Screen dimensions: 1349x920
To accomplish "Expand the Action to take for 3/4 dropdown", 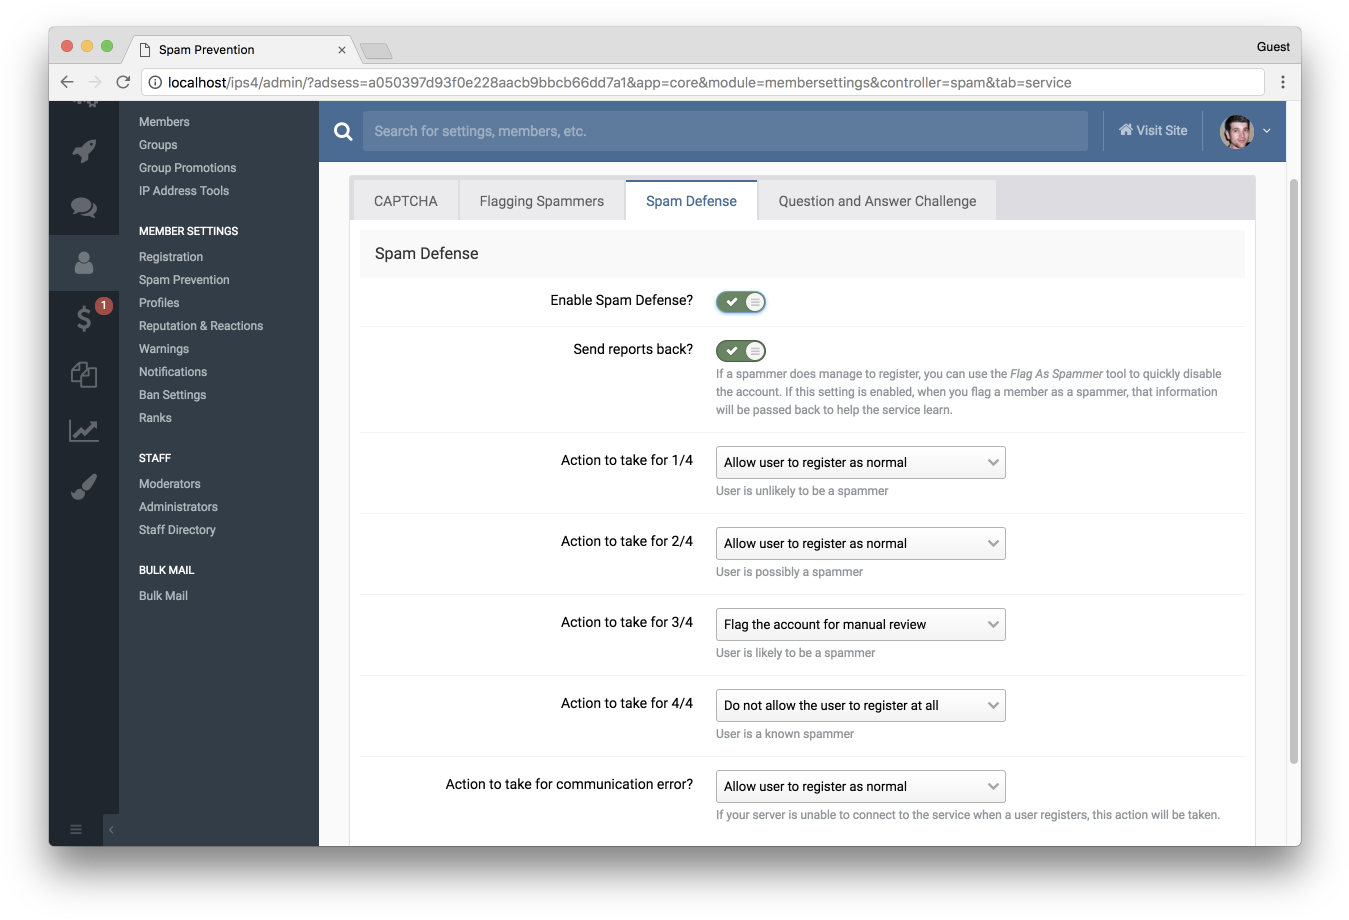I will point(860,625).
